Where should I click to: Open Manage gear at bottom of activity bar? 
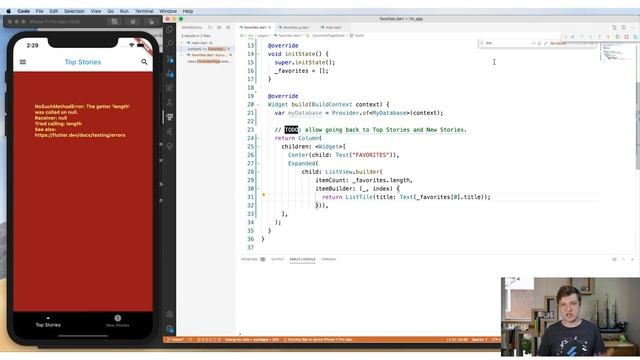(169, 329)
